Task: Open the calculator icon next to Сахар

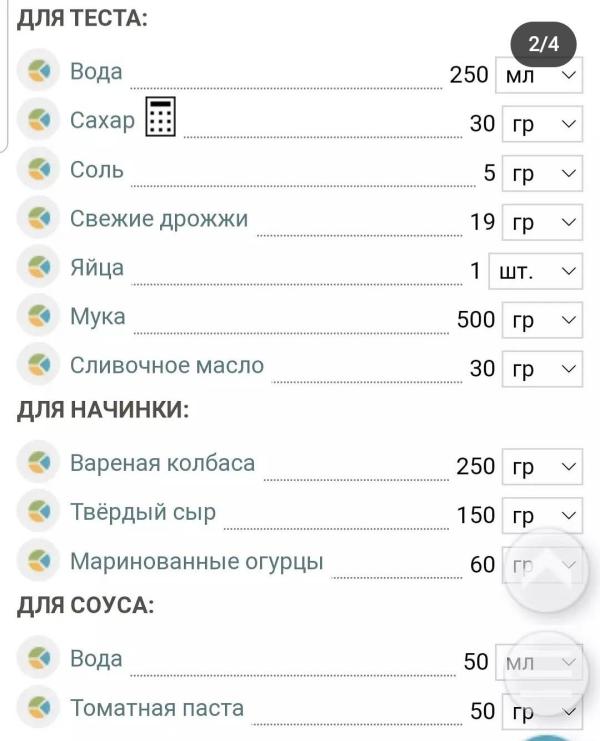Action: 161,117
